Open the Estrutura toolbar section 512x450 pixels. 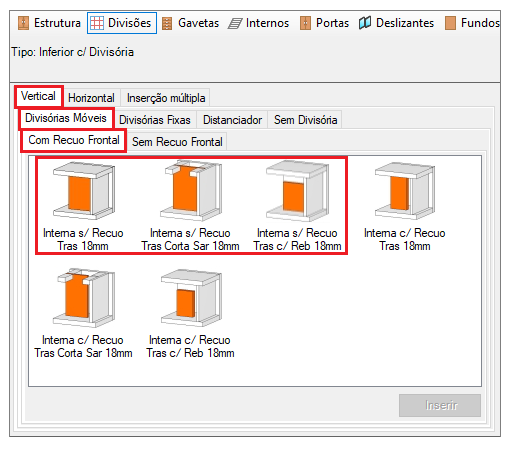(49, 23)
